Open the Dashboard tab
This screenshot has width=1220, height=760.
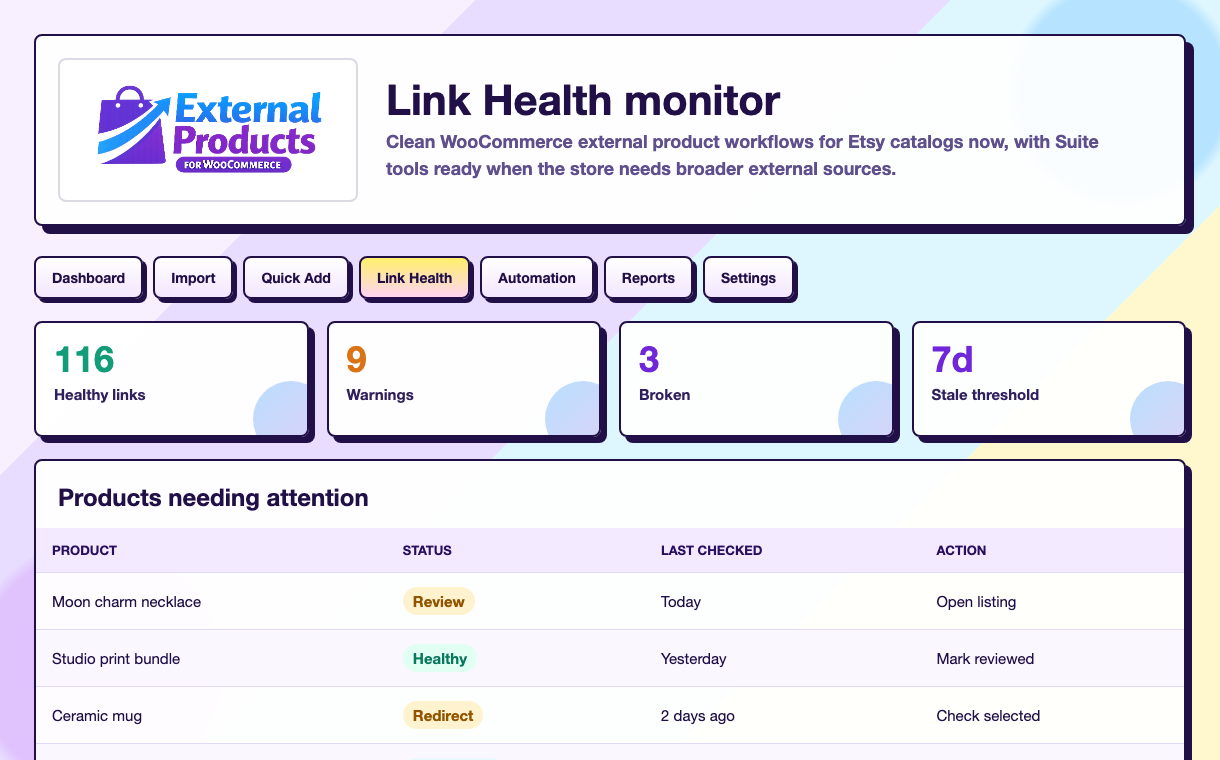pyautogui.click(x=89, y=278)
